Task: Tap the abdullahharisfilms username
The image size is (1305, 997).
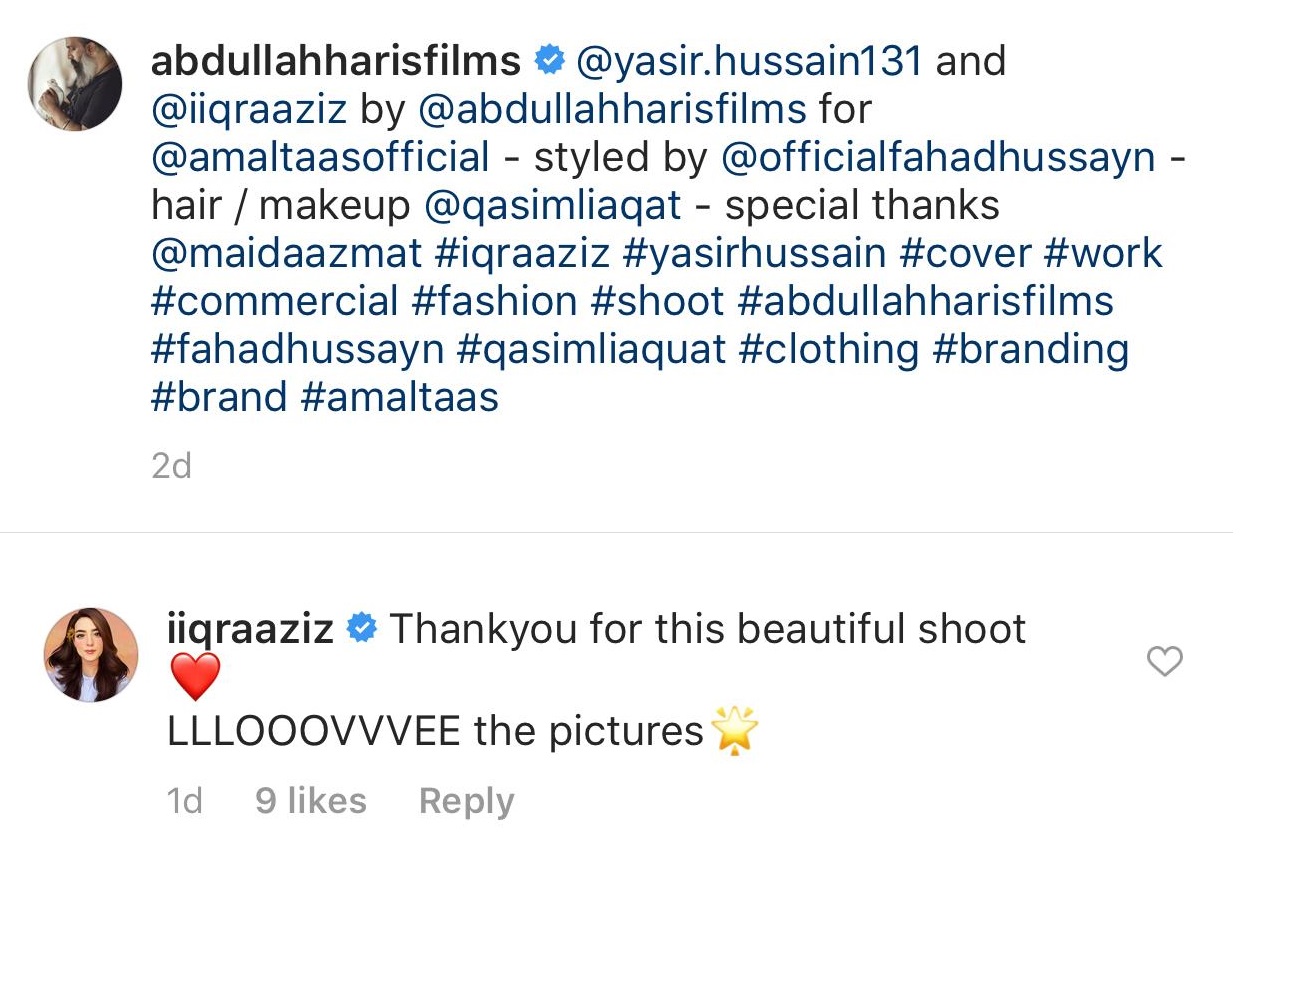Action: (335, 61)
